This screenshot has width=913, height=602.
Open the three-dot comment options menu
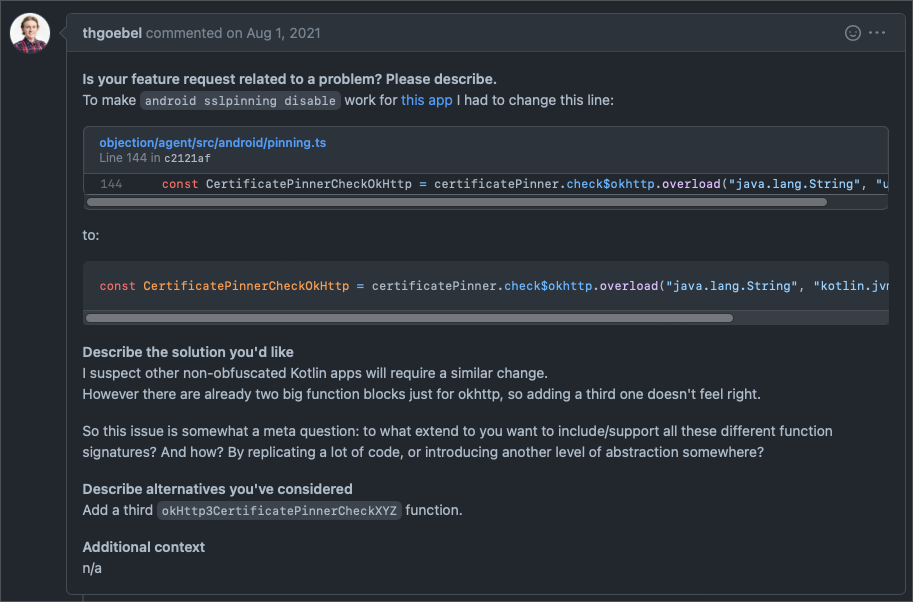coord(877,33)
